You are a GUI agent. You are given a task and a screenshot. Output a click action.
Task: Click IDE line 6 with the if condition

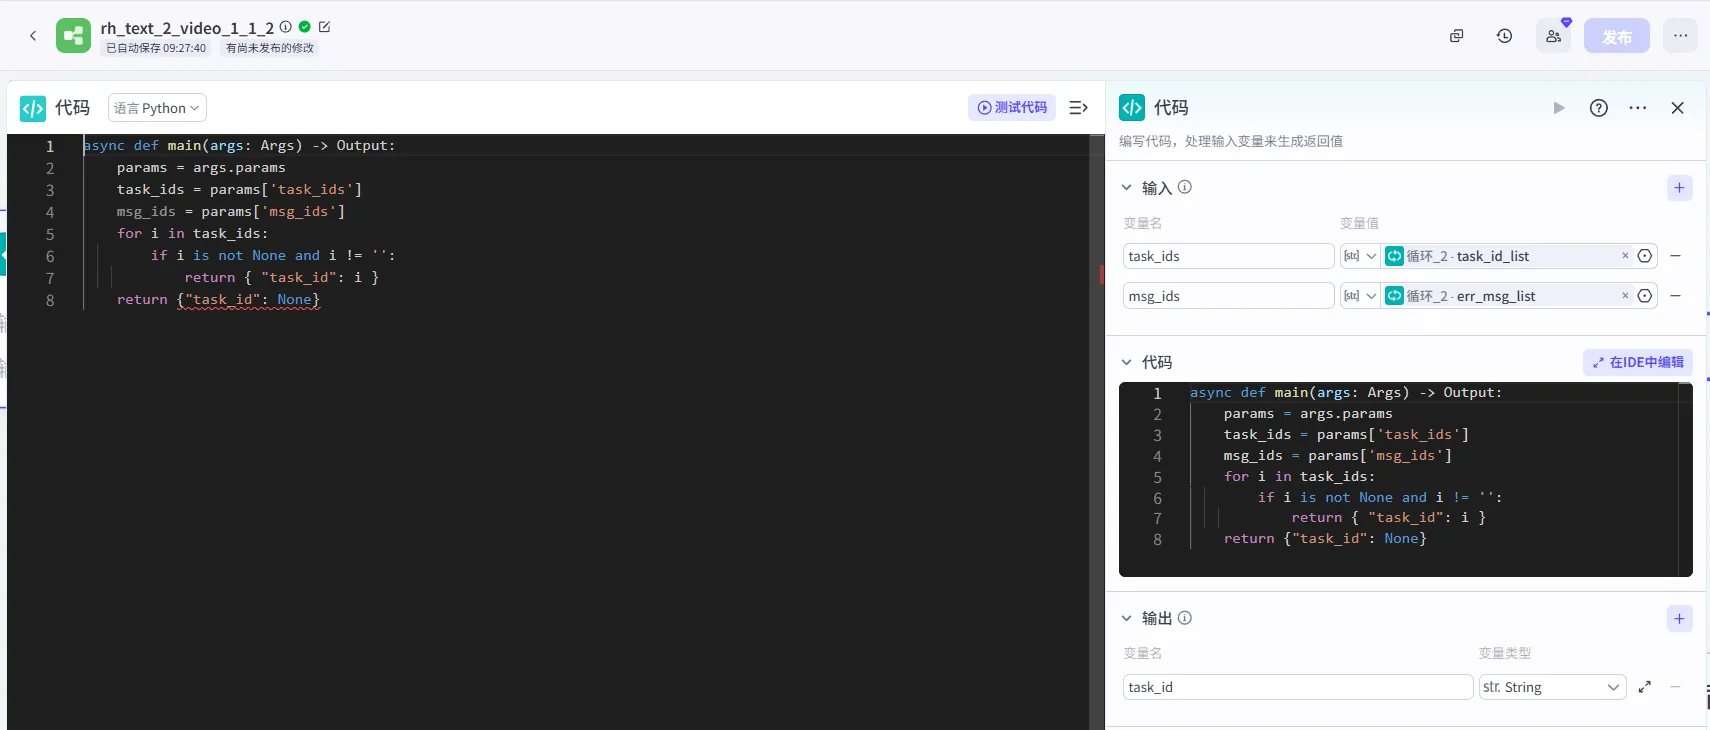pos(273,256)
